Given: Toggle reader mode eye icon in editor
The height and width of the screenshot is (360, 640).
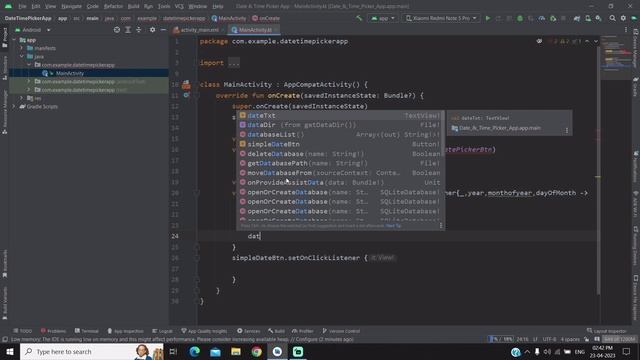Looking at the screenshot, I should (x=539, y=41).
